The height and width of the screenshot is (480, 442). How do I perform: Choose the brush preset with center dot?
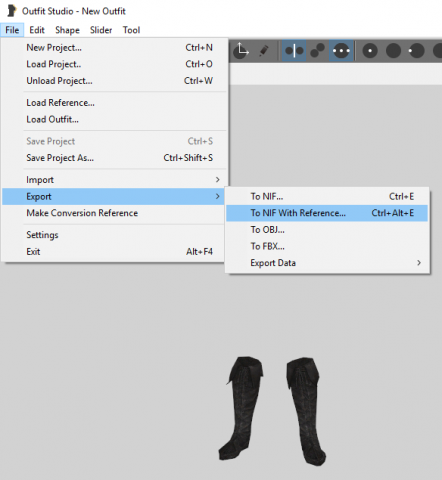[x=370, y=51]
